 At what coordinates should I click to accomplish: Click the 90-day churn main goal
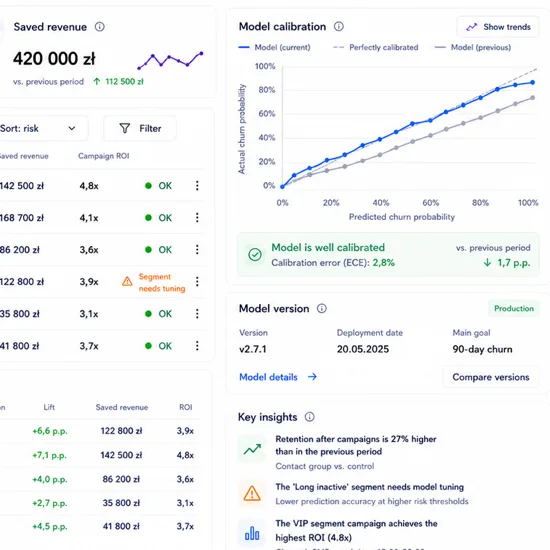482,349
